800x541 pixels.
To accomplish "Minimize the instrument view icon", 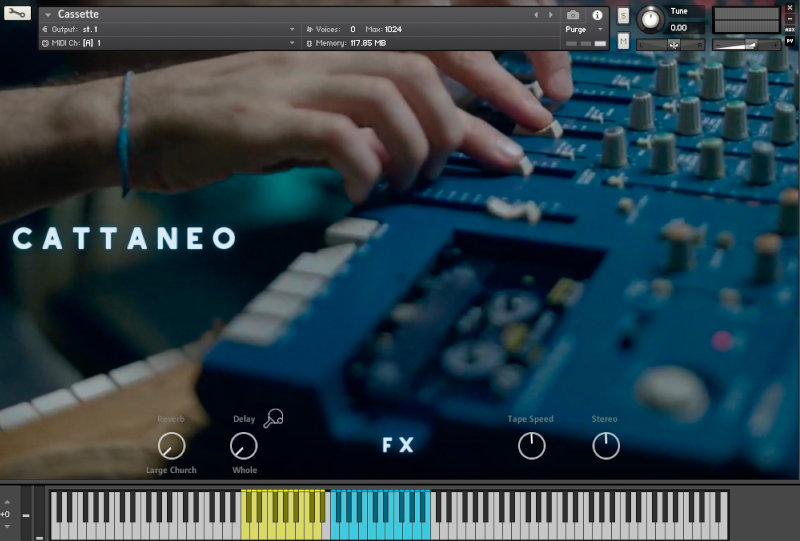I will (790, 19).
